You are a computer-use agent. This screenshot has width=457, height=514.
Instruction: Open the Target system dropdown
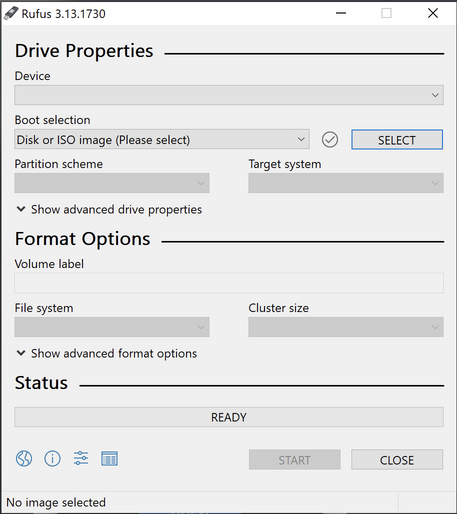[x=346, y=183]
